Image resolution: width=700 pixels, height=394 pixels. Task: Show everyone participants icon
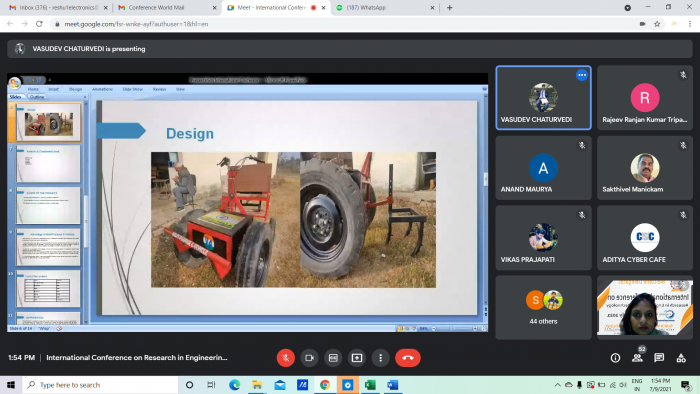tap(638, 358)
